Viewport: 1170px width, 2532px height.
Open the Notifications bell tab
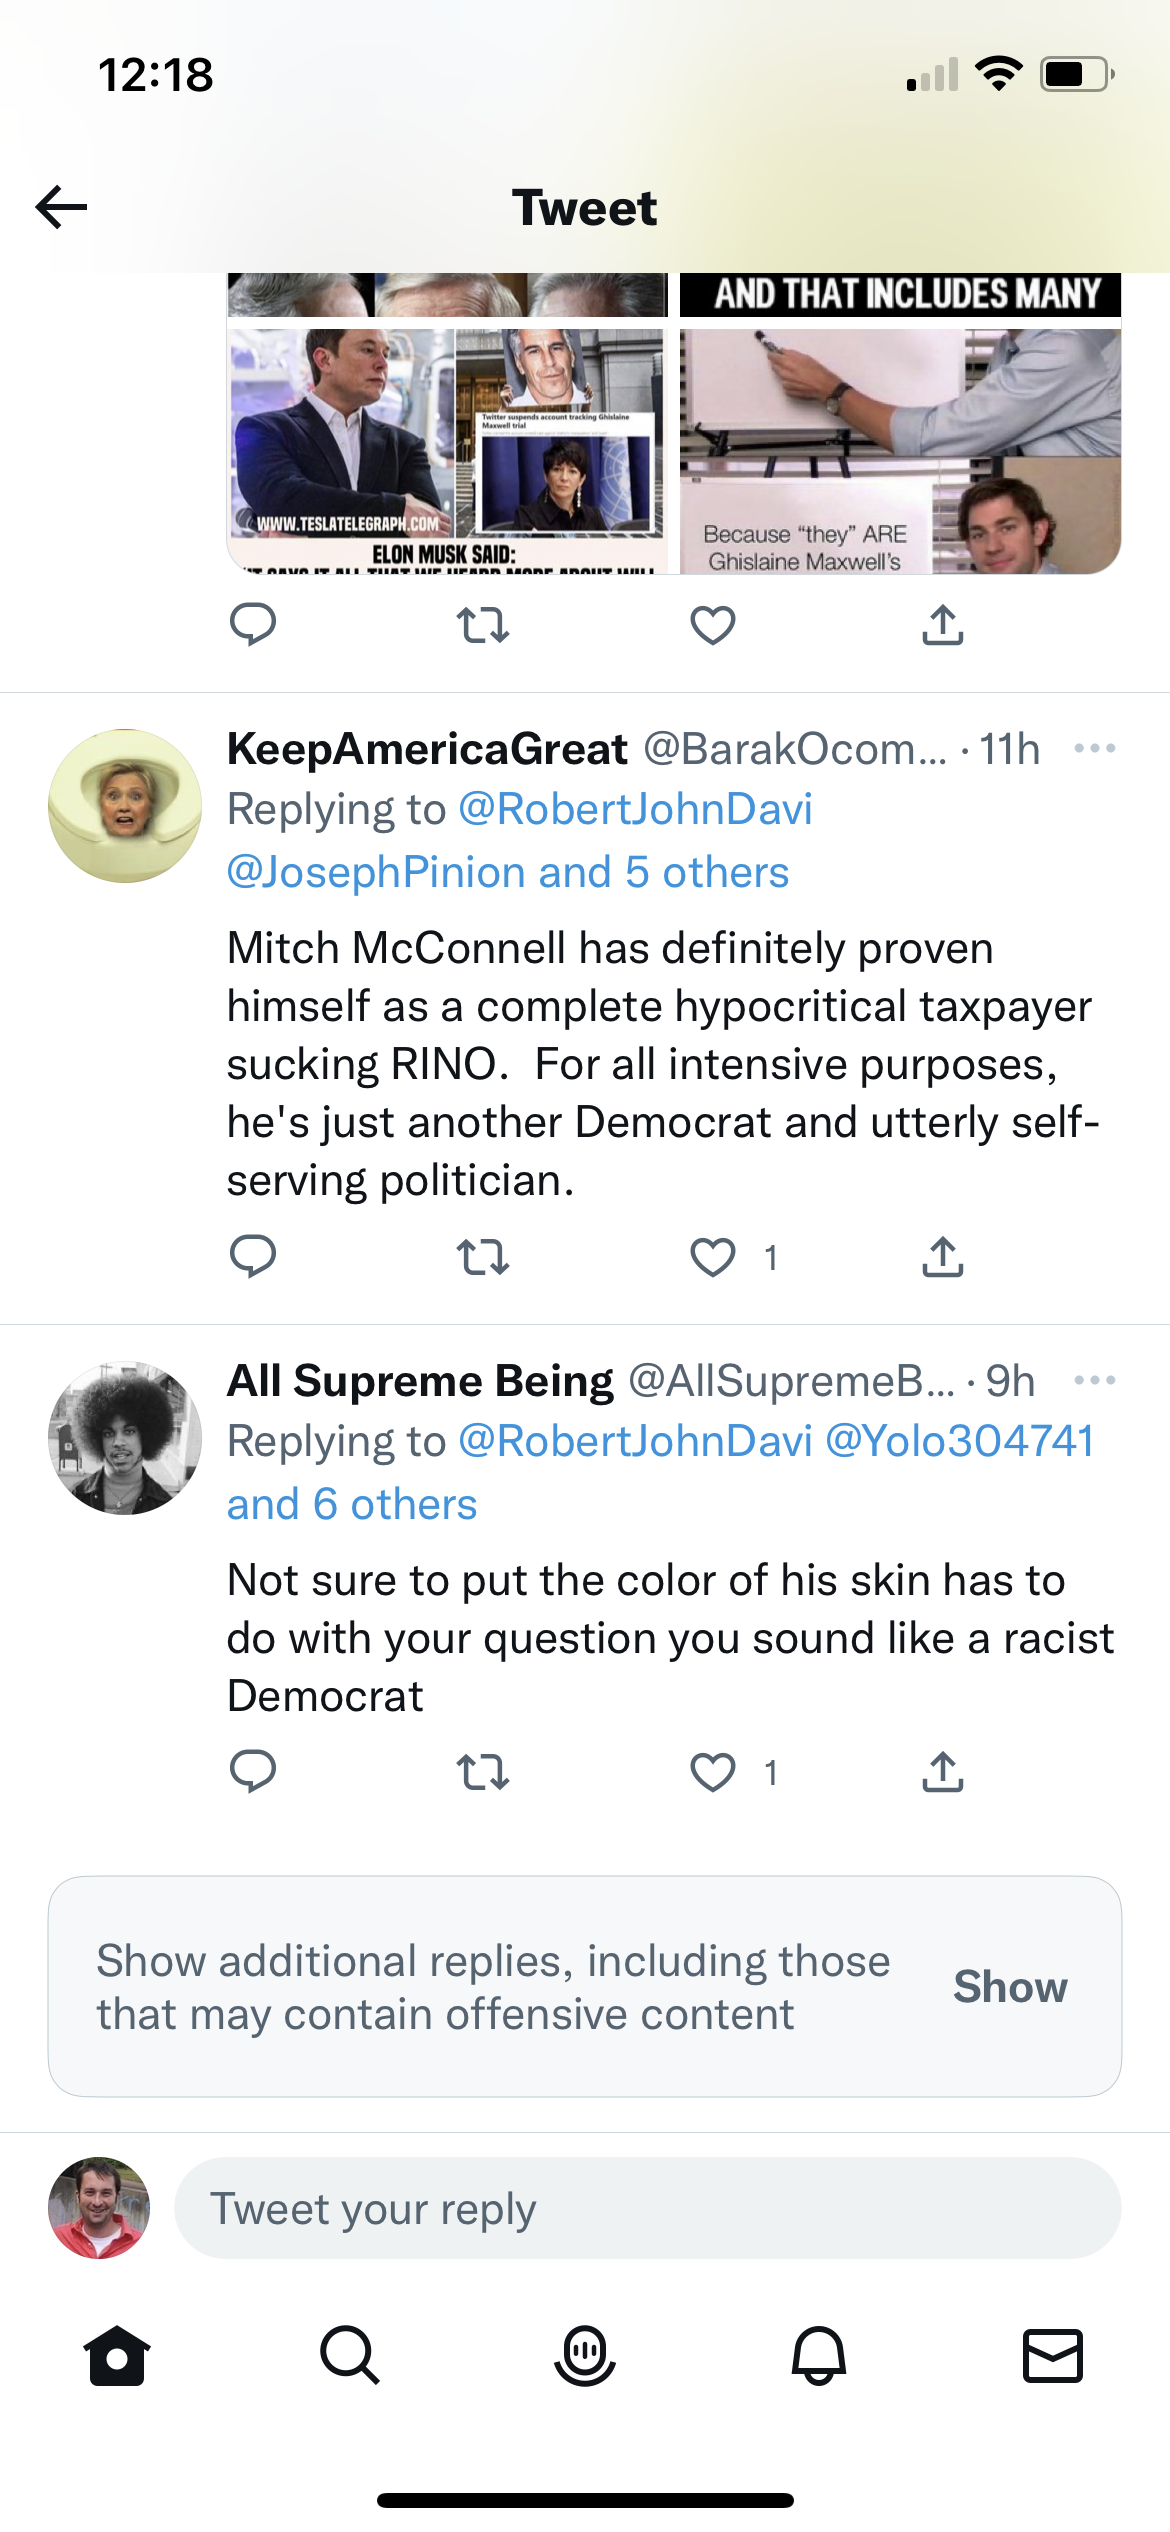819,2355
